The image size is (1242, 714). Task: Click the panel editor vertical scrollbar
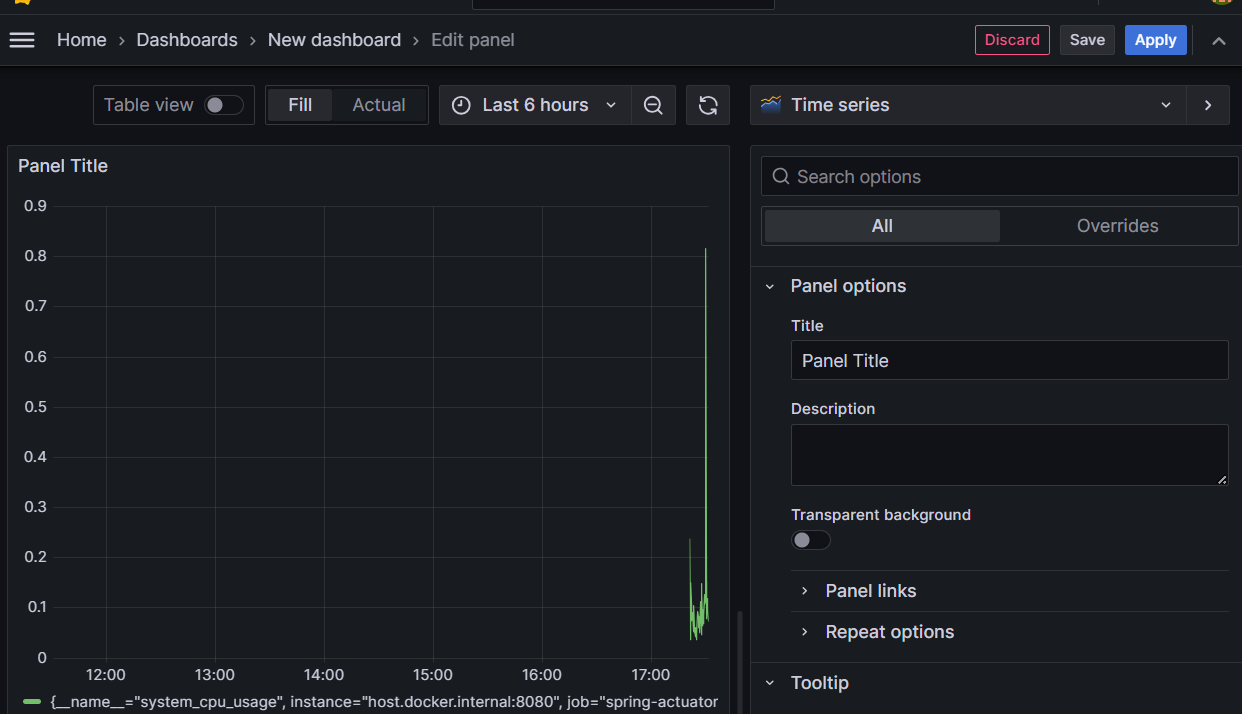click(x=739, y=662)
